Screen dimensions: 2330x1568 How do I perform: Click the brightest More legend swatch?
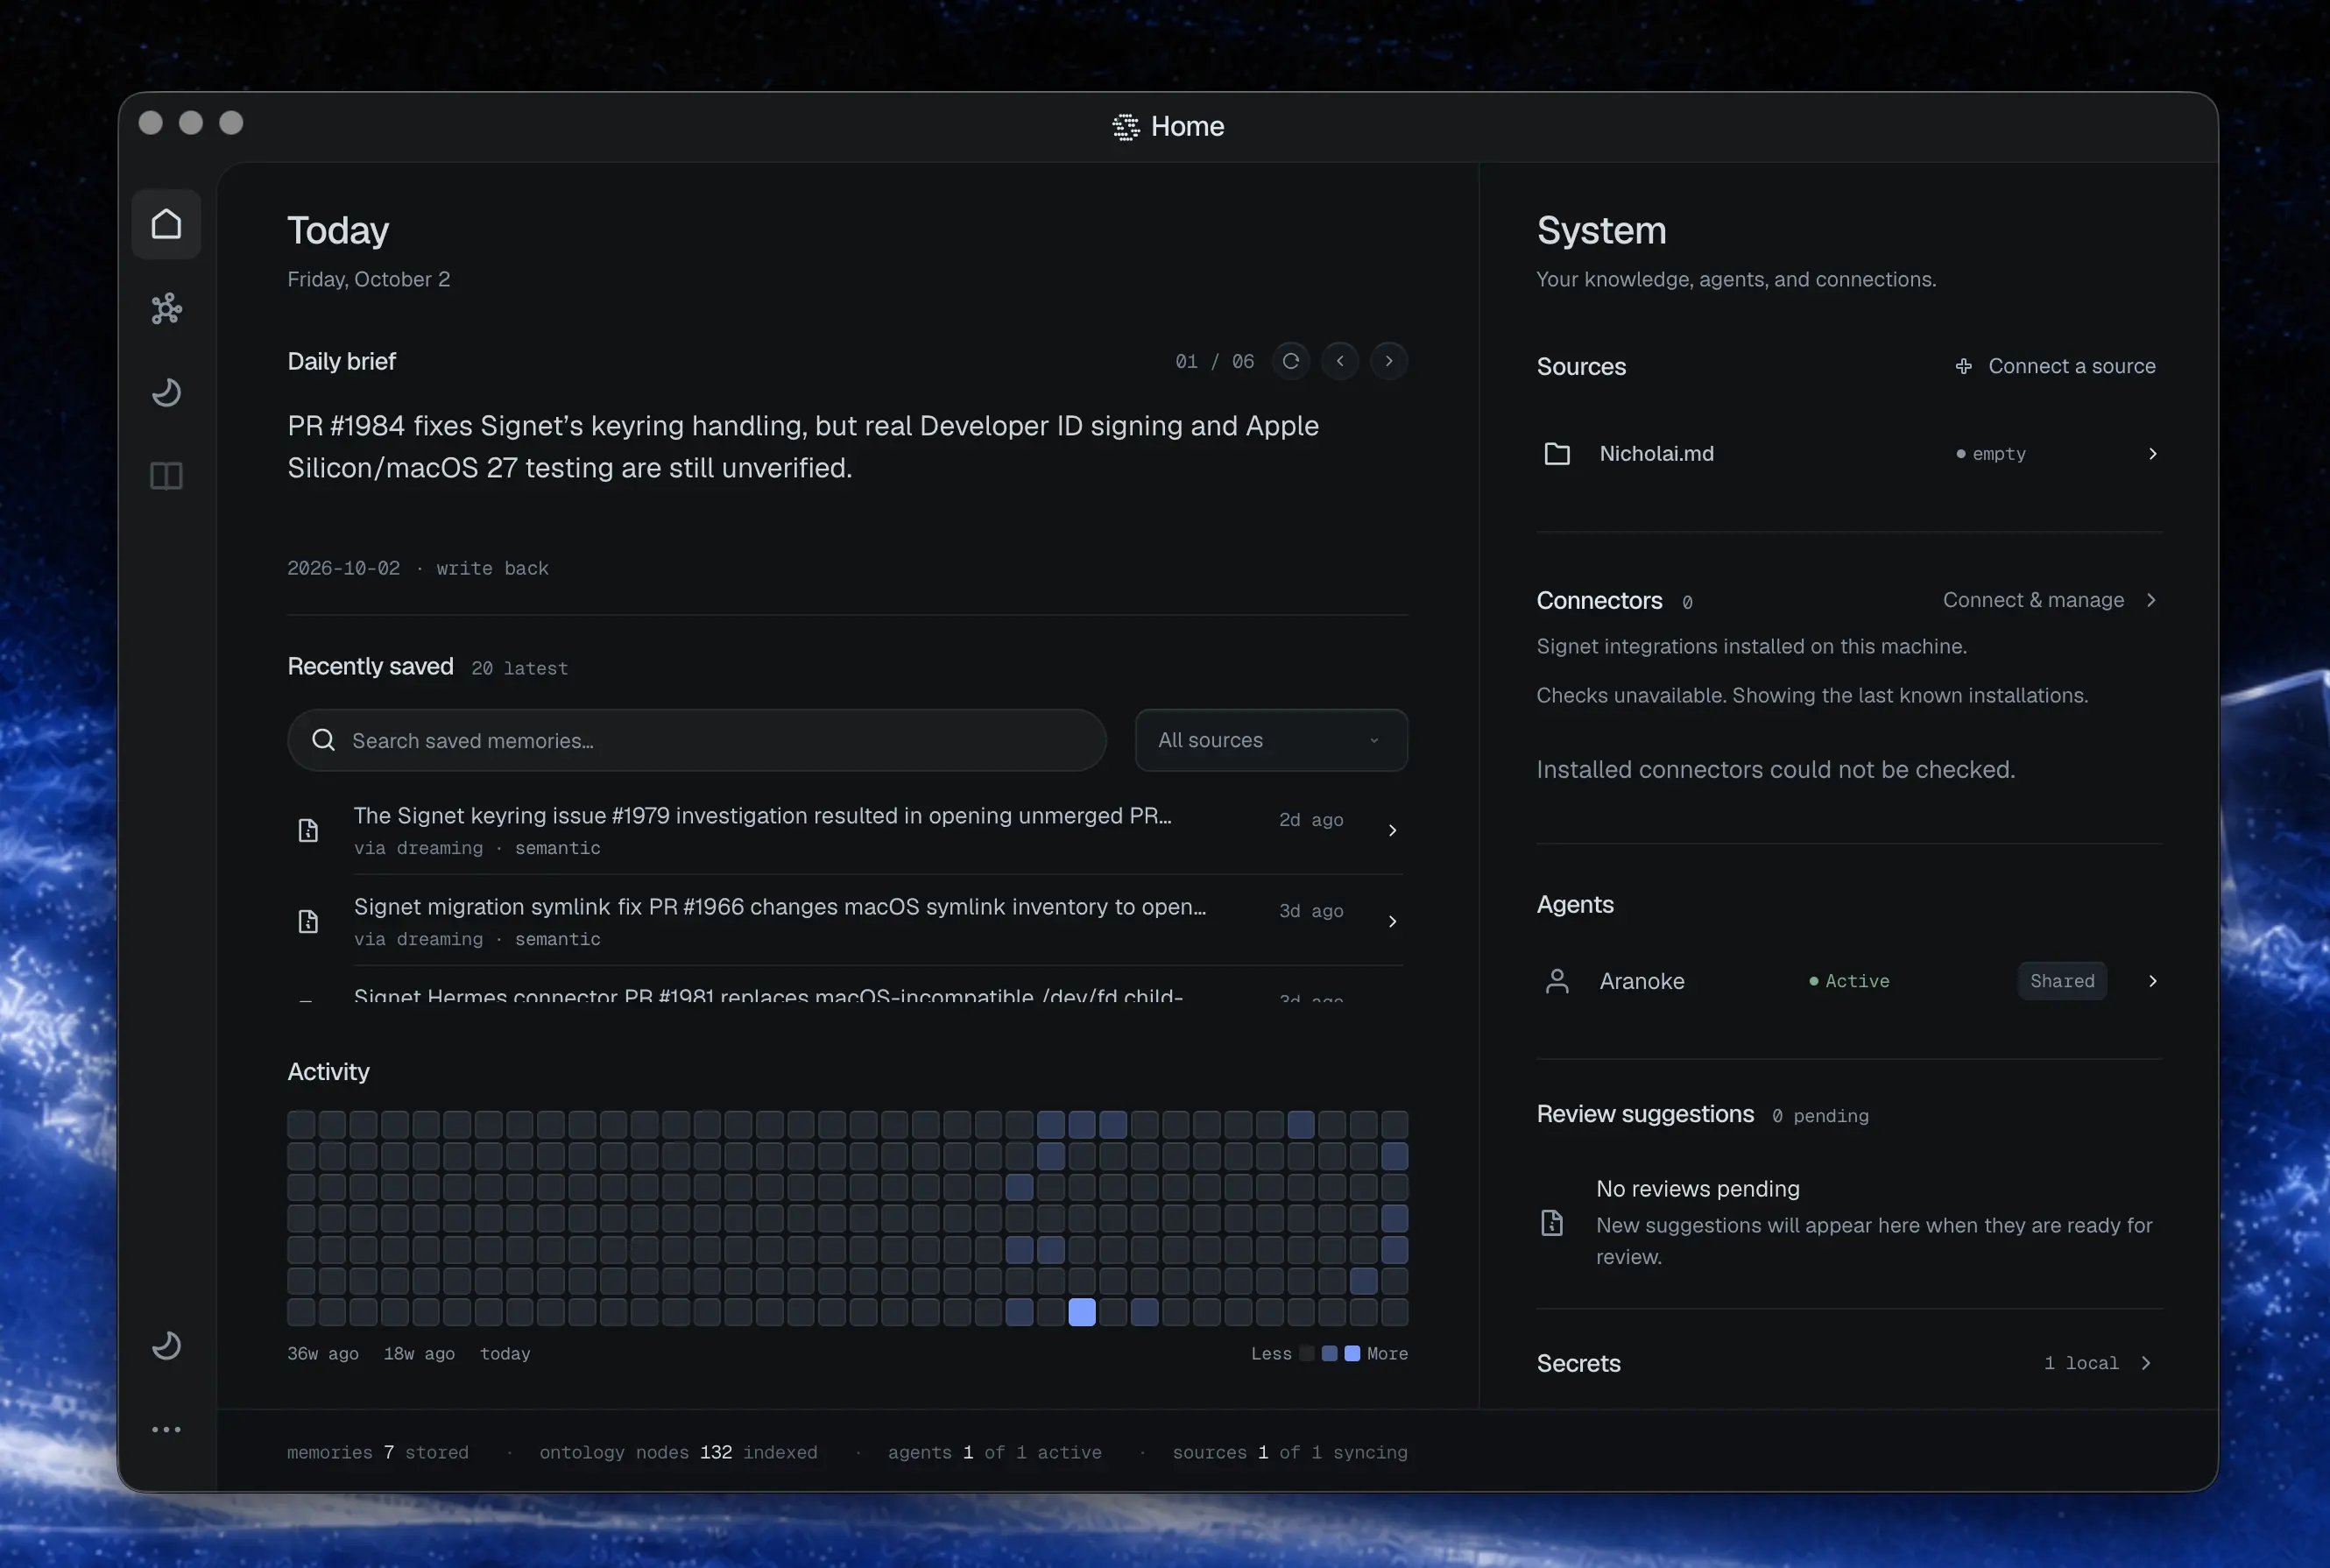pyautogui.click(x=1352, y=1353)
